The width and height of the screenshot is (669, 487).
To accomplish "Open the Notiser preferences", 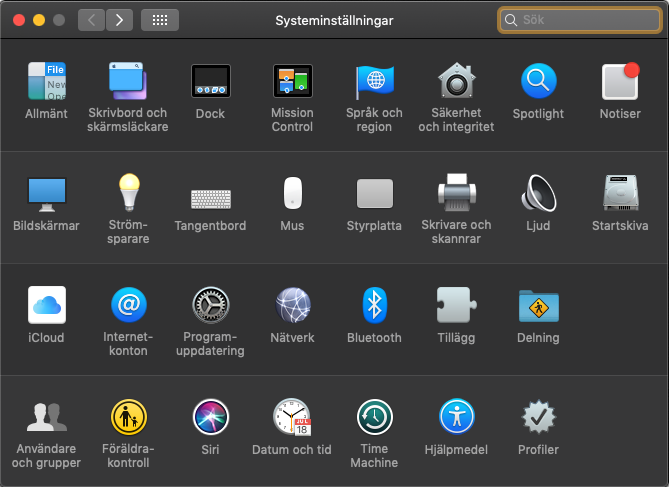I will 620,81.
